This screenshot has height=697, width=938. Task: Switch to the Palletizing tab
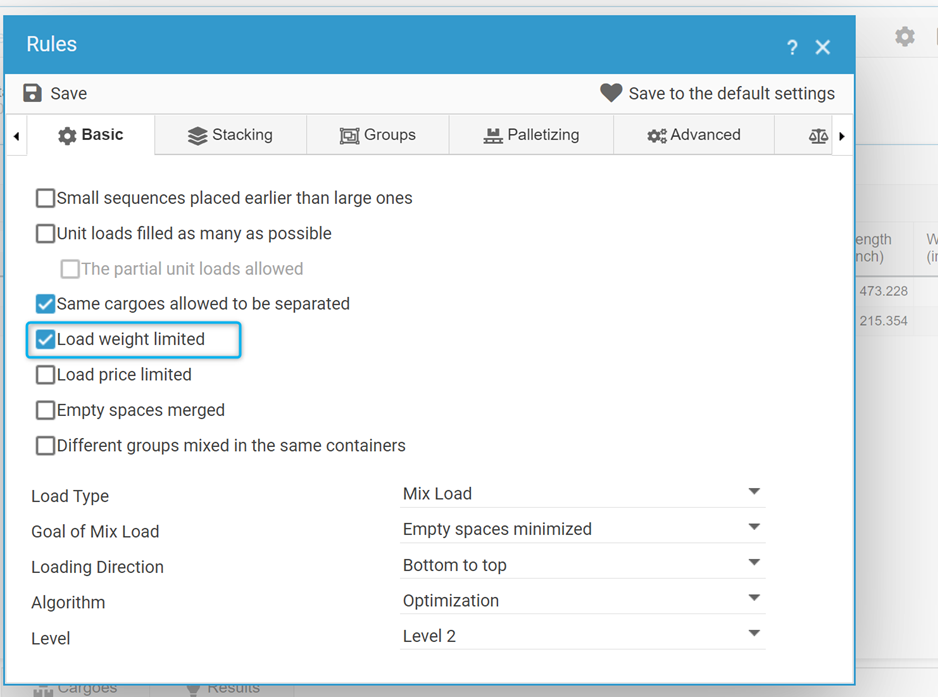pyautogui.click(x=531, y=135)
